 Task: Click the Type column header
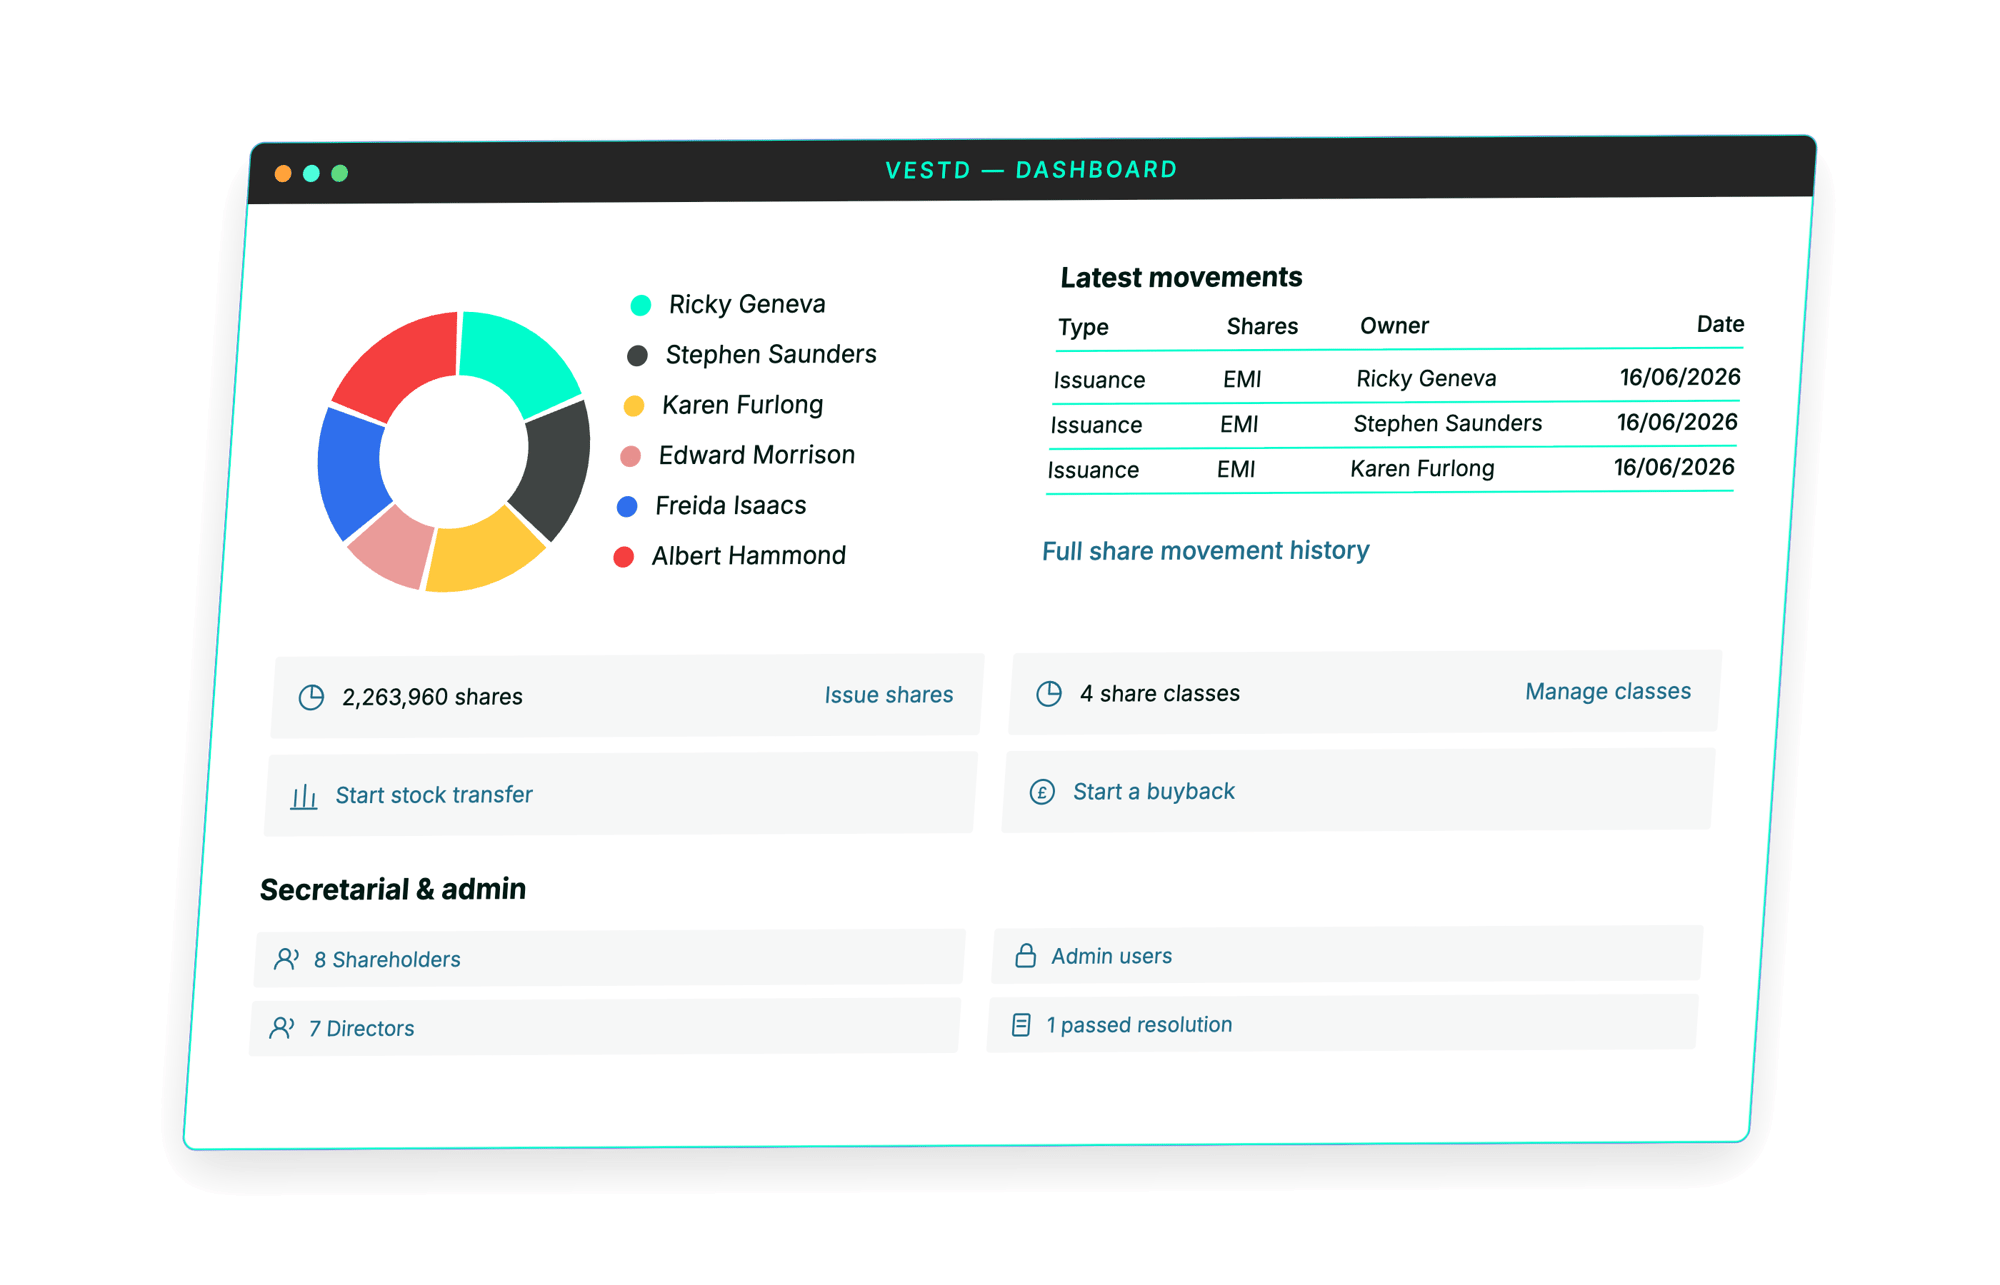pyautogui.click(x=1083, y=328)
